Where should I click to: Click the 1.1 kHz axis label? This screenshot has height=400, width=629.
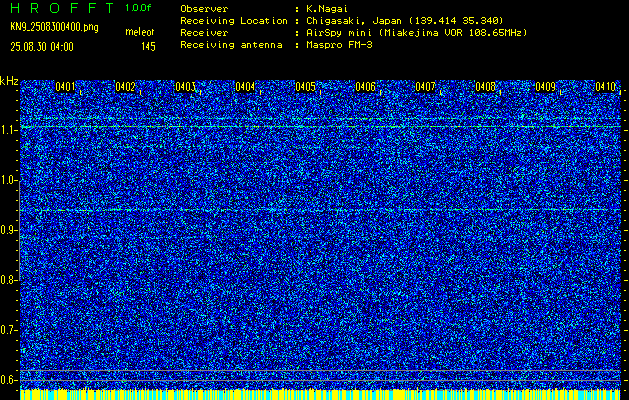coord(8,130)
